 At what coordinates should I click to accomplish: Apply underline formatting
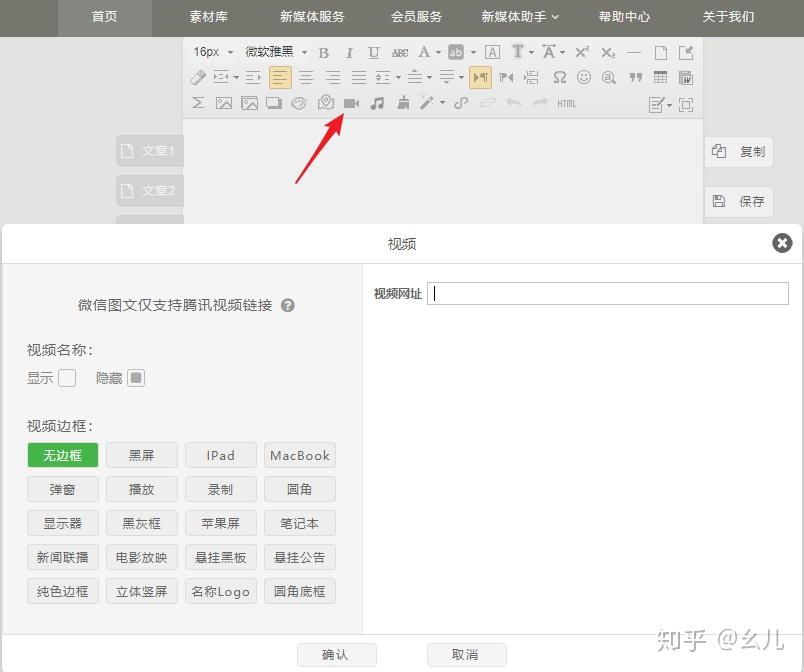[374, 53]
